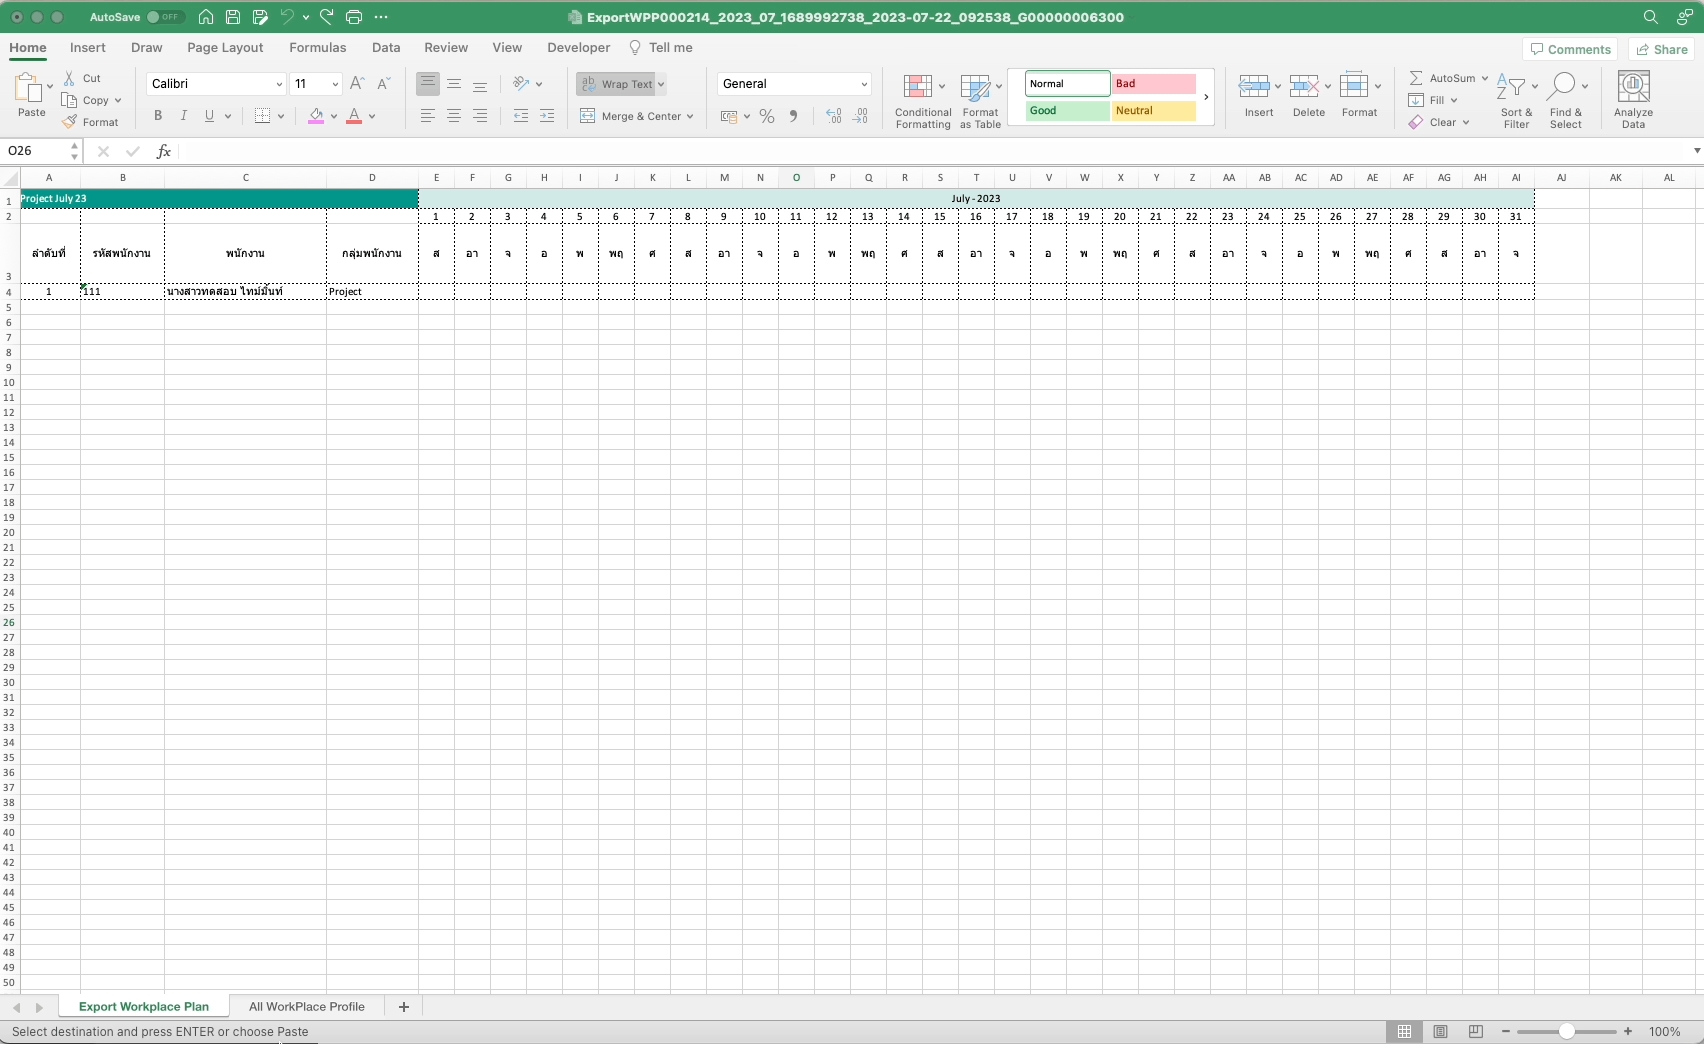The image size is (1704, 1044).
Task: Open Conditional Formatting
Action: [x=922, y=101]
